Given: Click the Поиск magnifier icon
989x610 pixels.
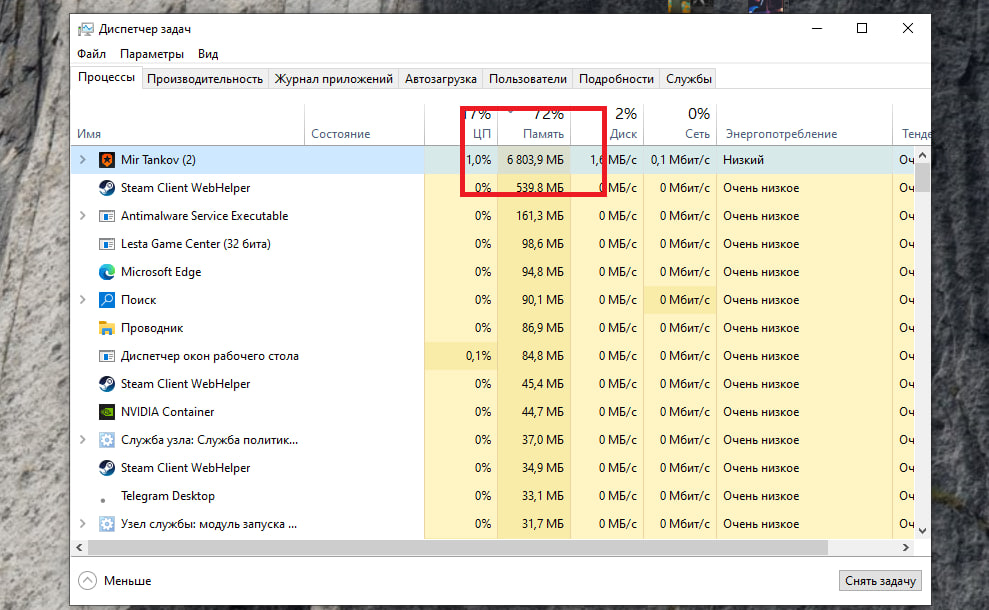Looking at the screenshot, I should point(107,300).
